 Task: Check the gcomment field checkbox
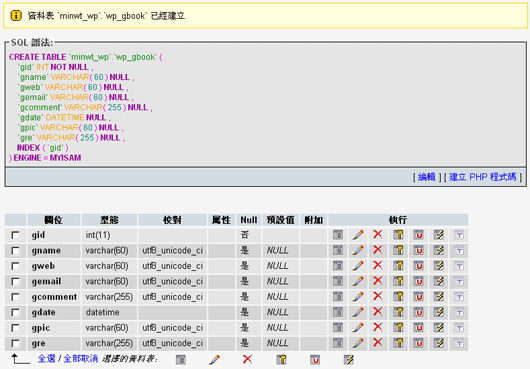click(x=15, y=297)
